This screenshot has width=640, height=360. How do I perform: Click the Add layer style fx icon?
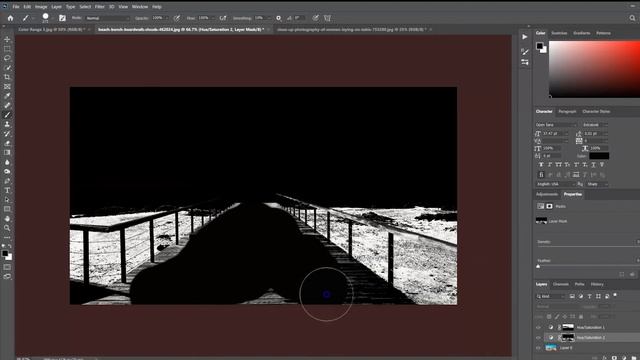605,358
